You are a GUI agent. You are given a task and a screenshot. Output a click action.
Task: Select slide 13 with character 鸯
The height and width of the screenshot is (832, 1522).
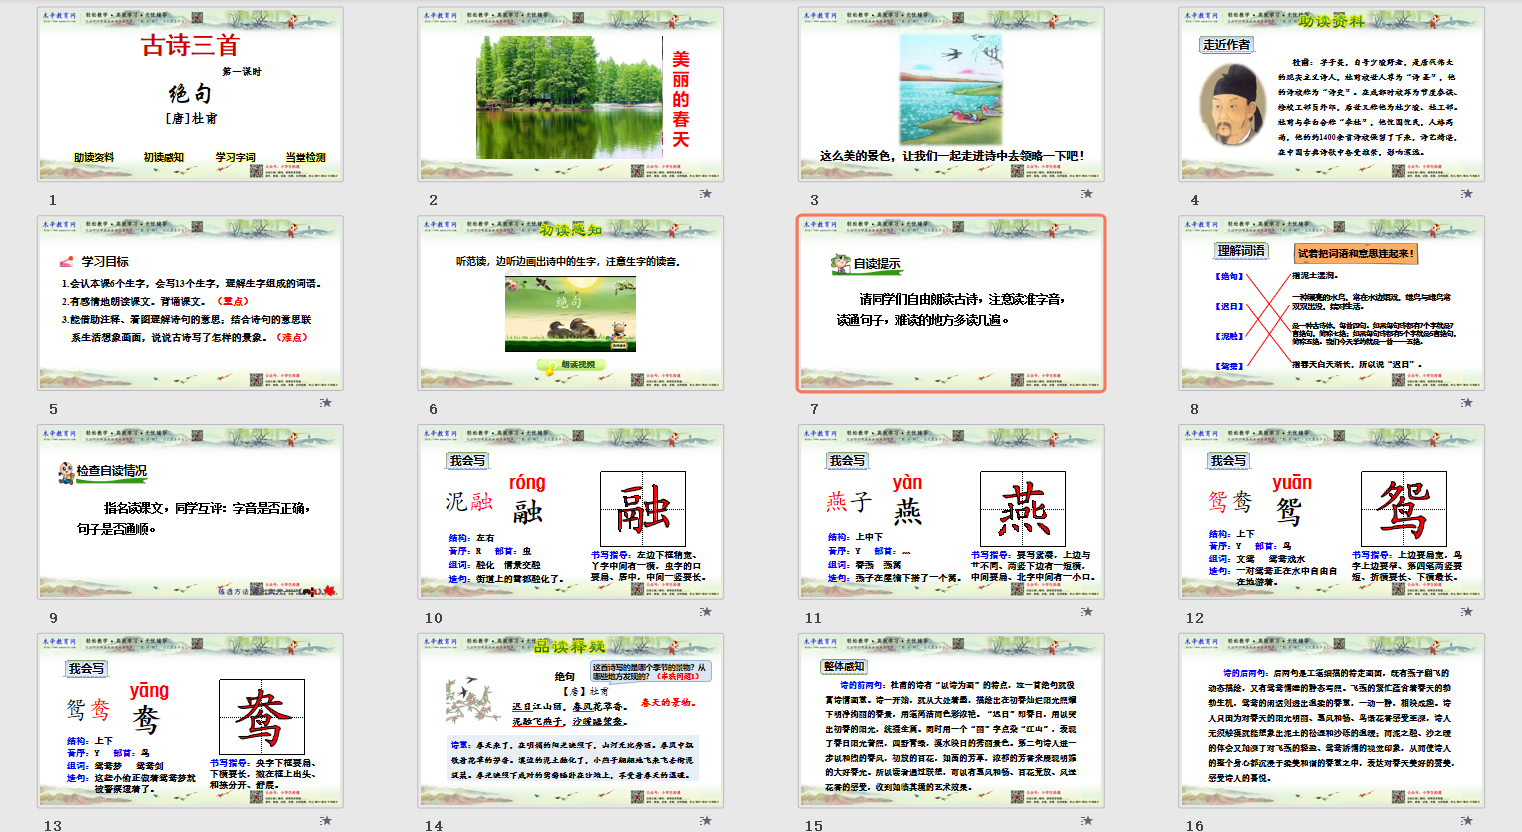click(x=190, y=720)
